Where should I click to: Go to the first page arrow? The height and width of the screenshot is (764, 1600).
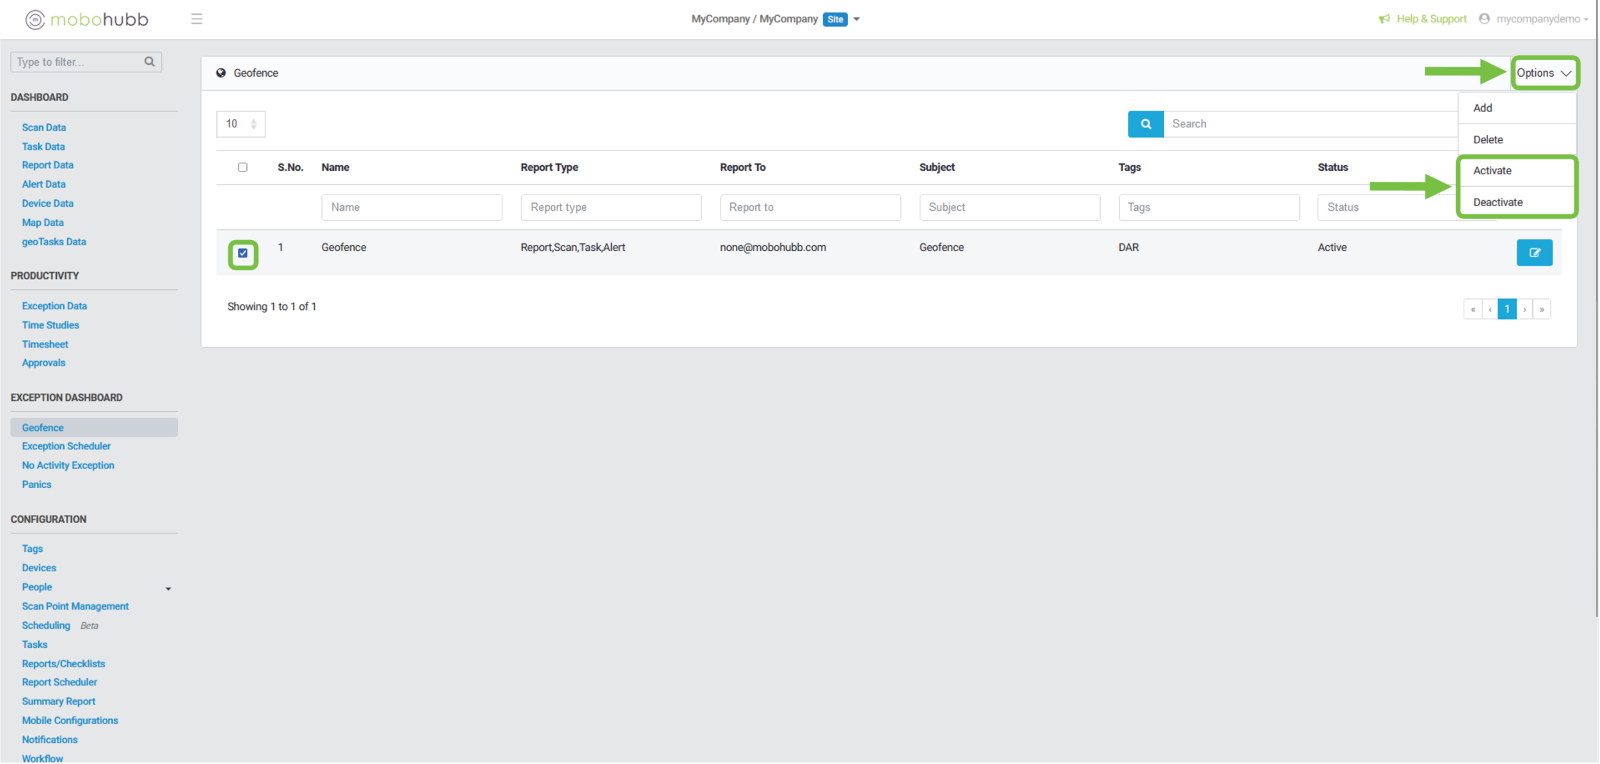coord(1472,309)
